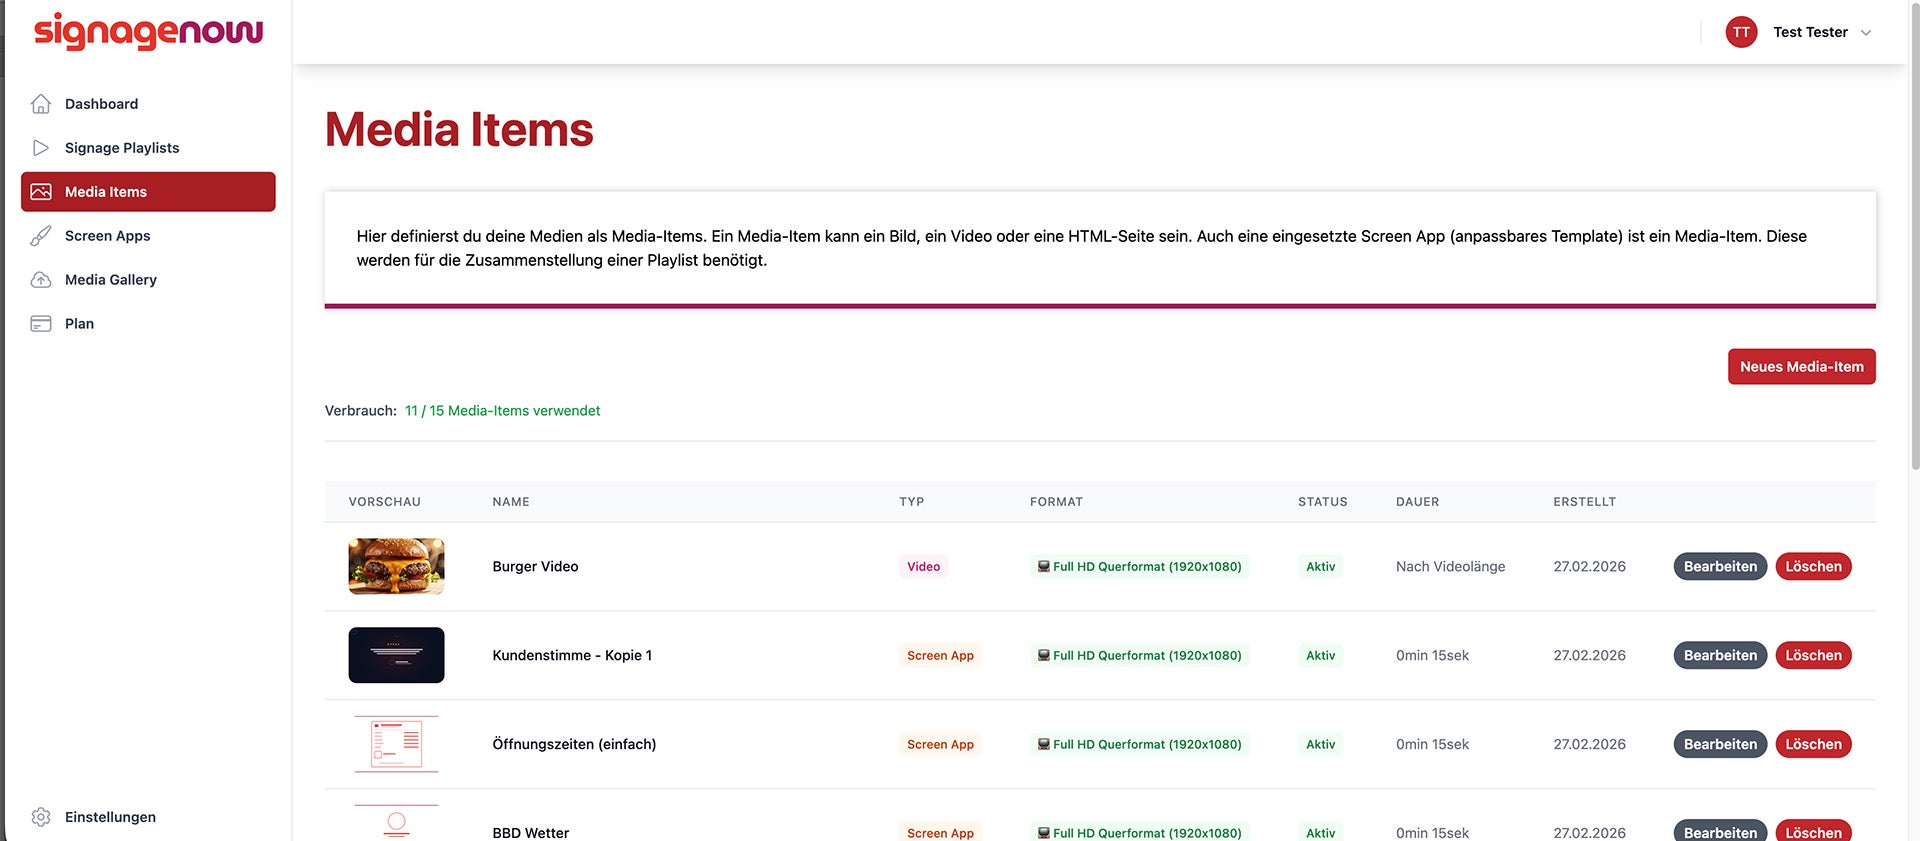Image resolution: width=1920 pixels, height=841 pixels.
Task: Open the Burger Video preview thumbnail
Action: [396, 567]
